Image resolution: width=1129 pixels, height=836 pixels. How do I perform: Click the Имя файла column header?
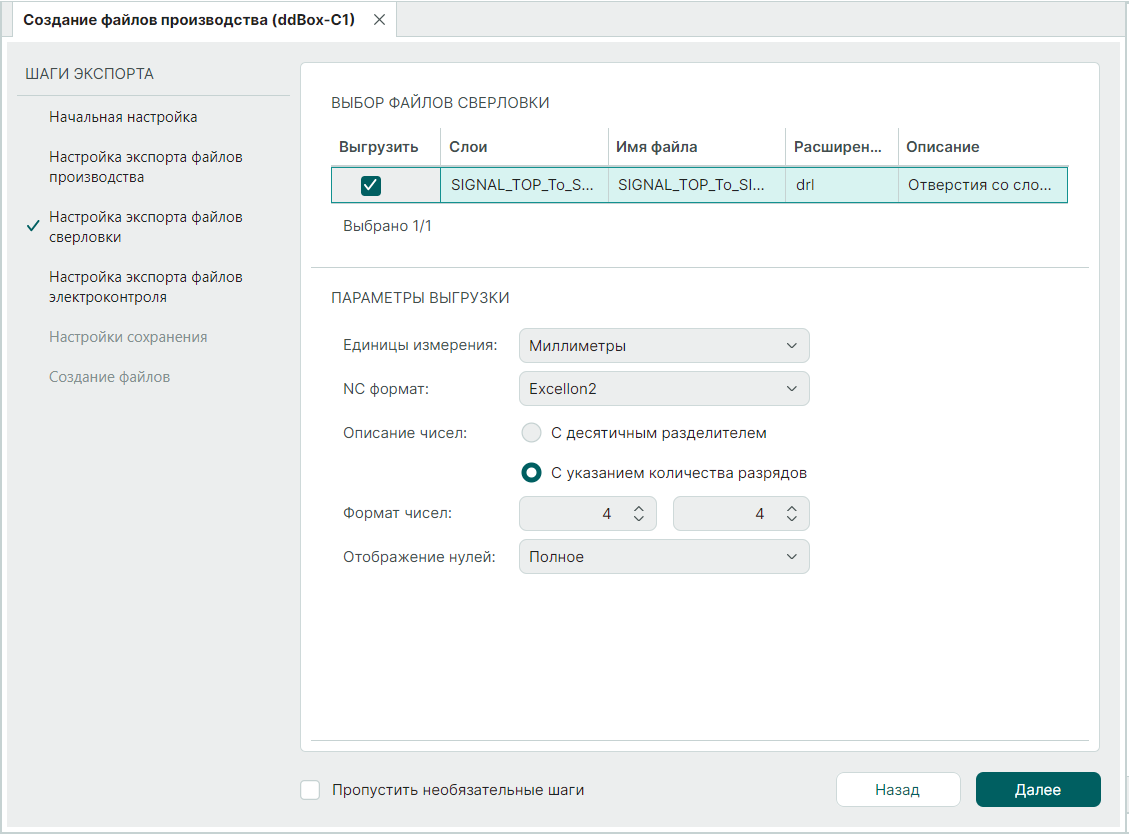657,147
